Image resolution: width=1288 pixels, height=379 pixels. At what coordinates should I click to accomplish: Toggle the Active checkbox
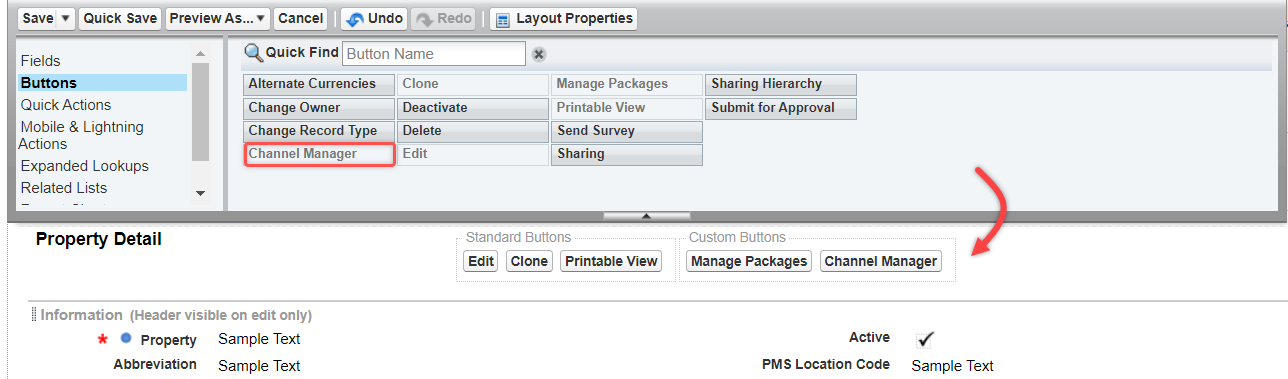pyautogui.click(x=925, y=339)
